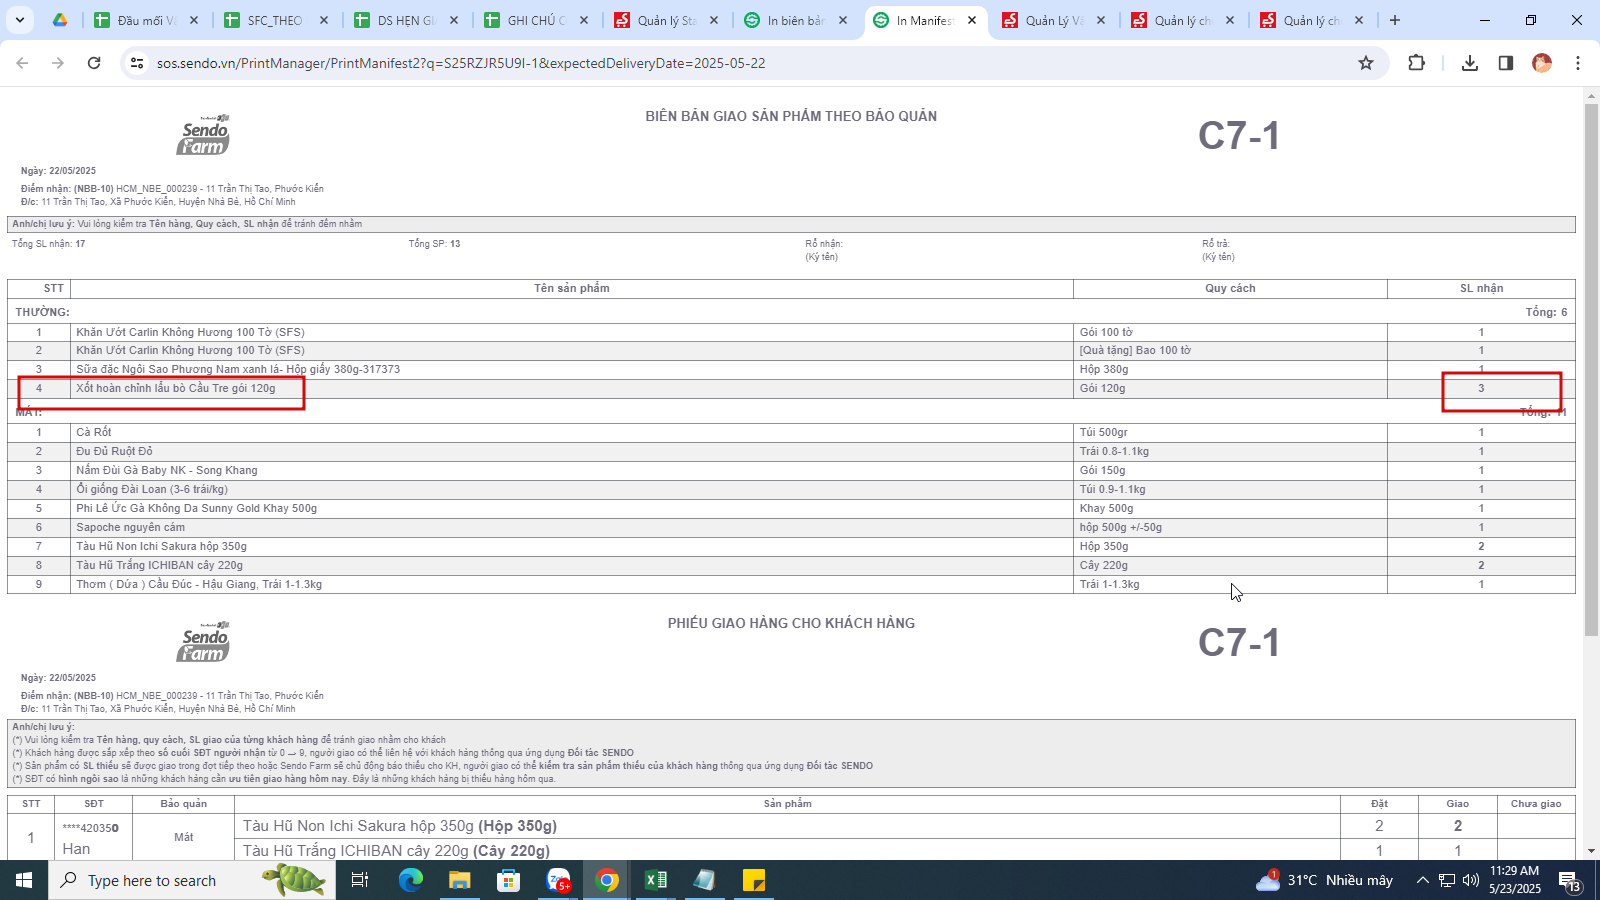Click the Type here to search box
Screen dimensions: 1600x900
pos(192,880)
